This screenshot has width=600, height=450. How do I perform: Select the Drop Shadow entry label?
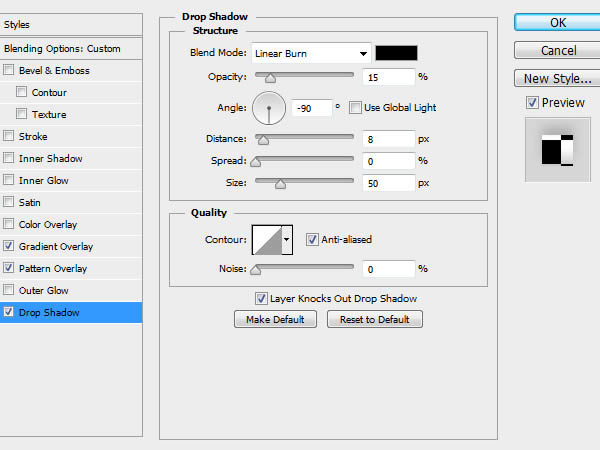[49, 312]
